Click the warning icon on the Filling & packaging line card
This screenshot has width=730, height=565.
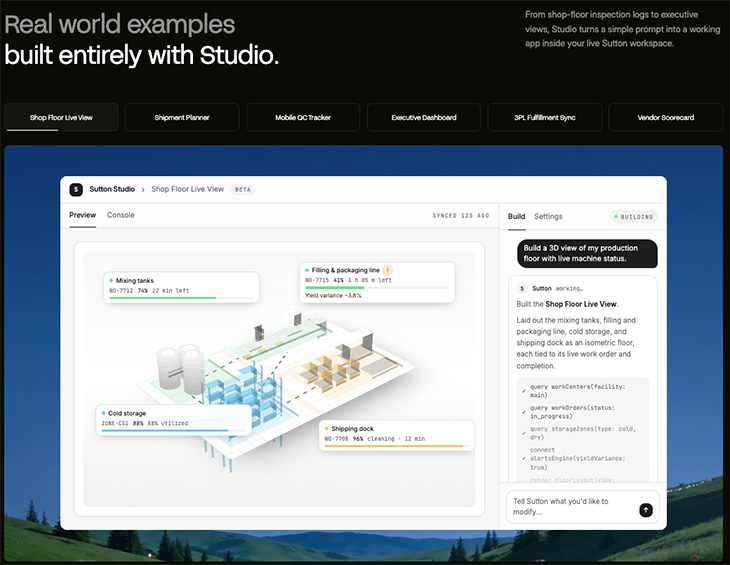pyautogui.click(x=387, y=270)
